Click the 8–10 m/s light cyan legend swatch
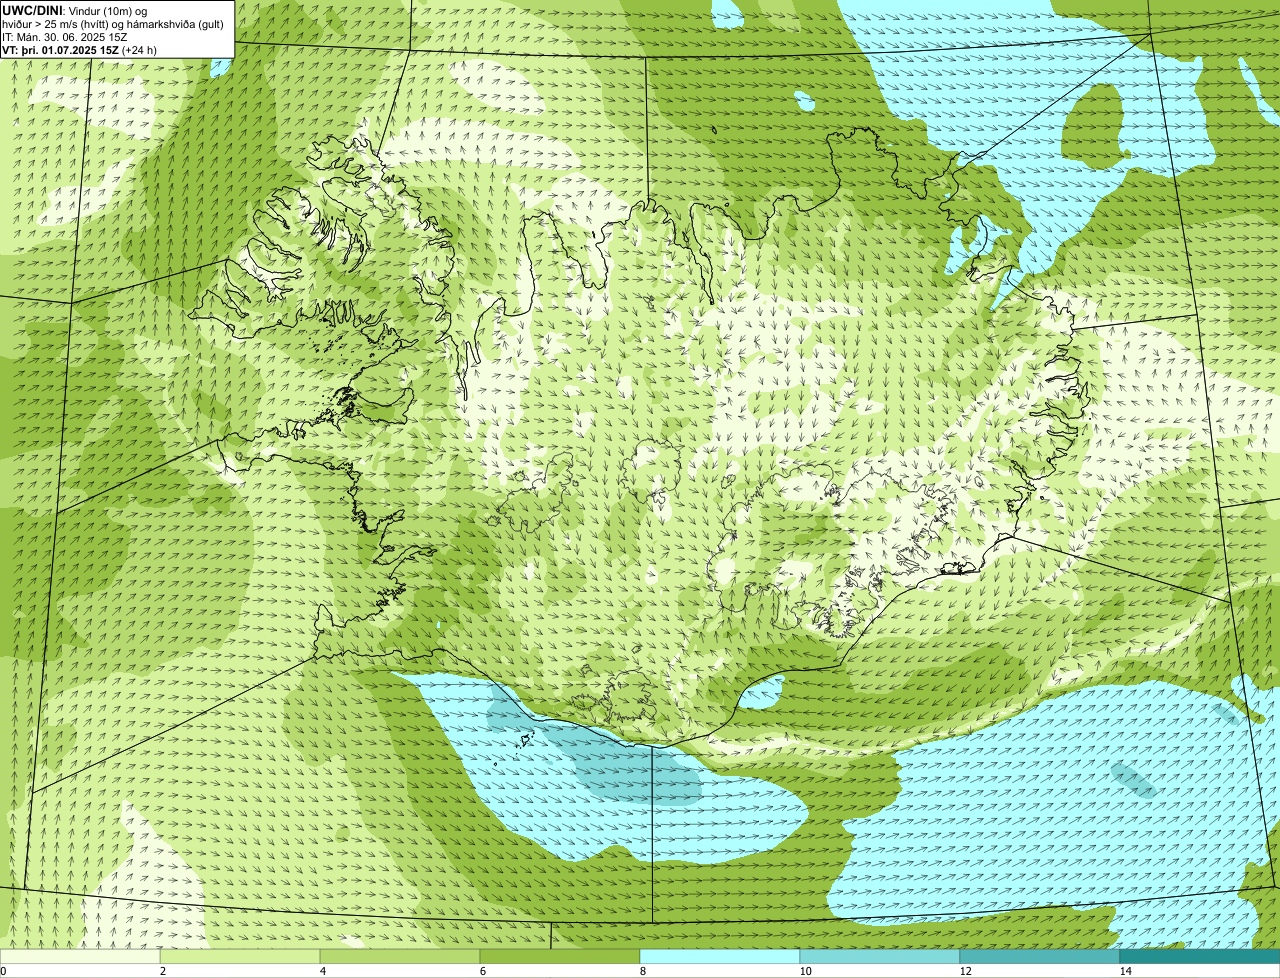Screen dimensions: 1280x978 (720, 956)
